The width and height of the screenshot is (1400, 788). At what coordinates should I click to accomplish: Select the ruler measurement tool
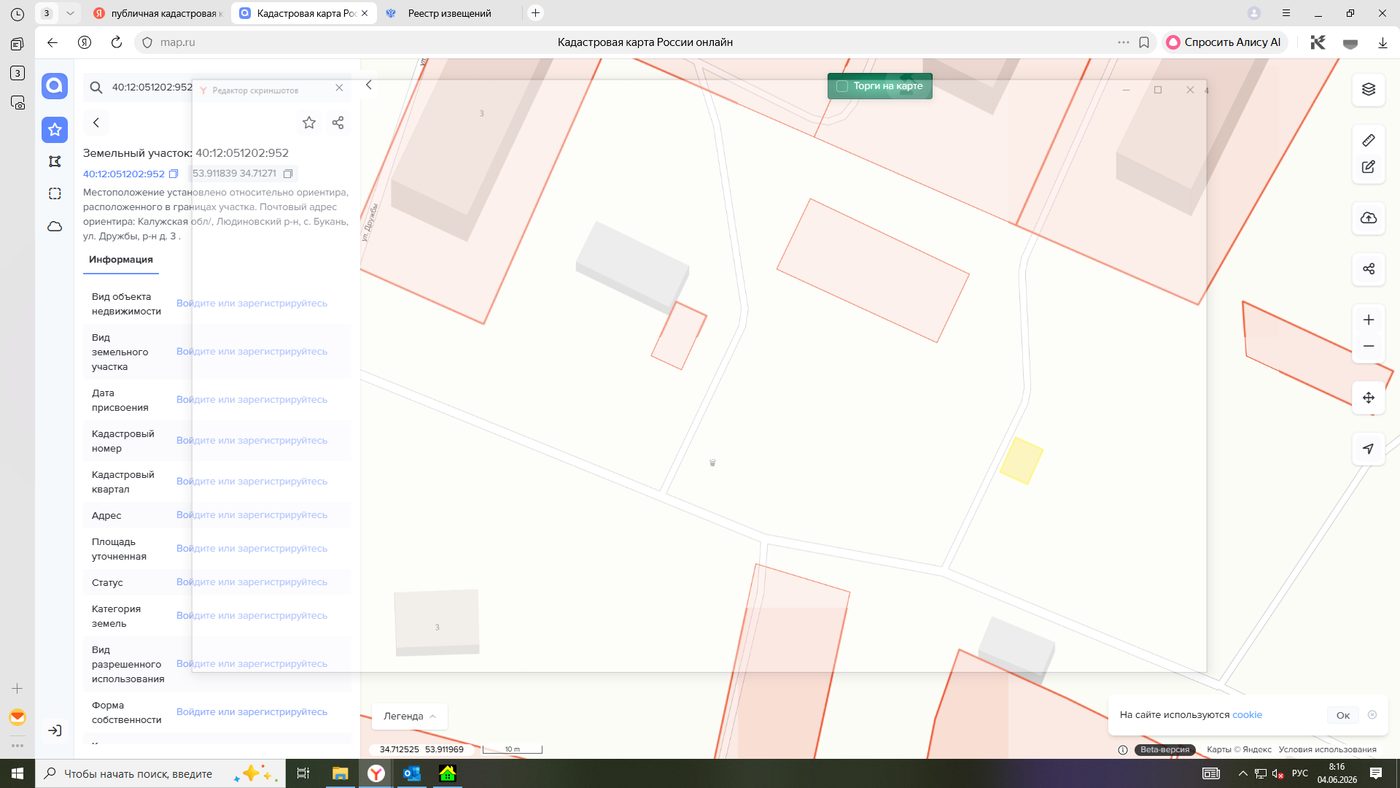coord(1368,140)
